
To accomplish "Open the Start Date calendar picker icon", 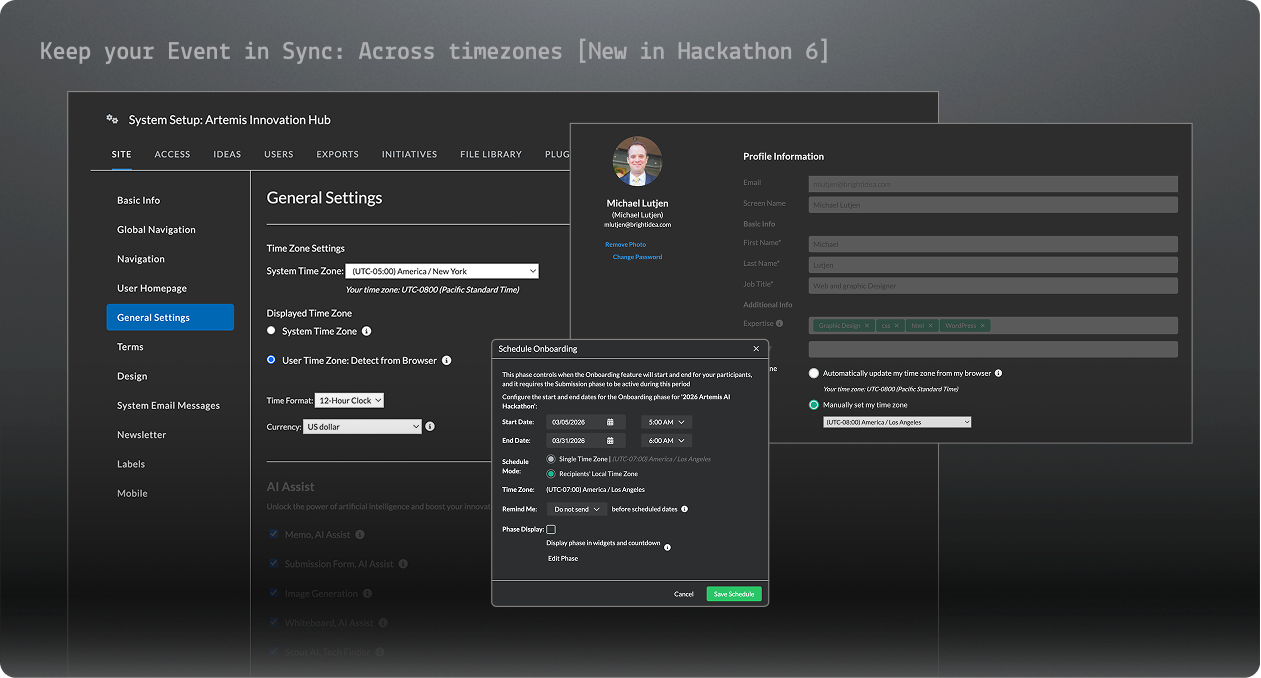I will (610, 422).
